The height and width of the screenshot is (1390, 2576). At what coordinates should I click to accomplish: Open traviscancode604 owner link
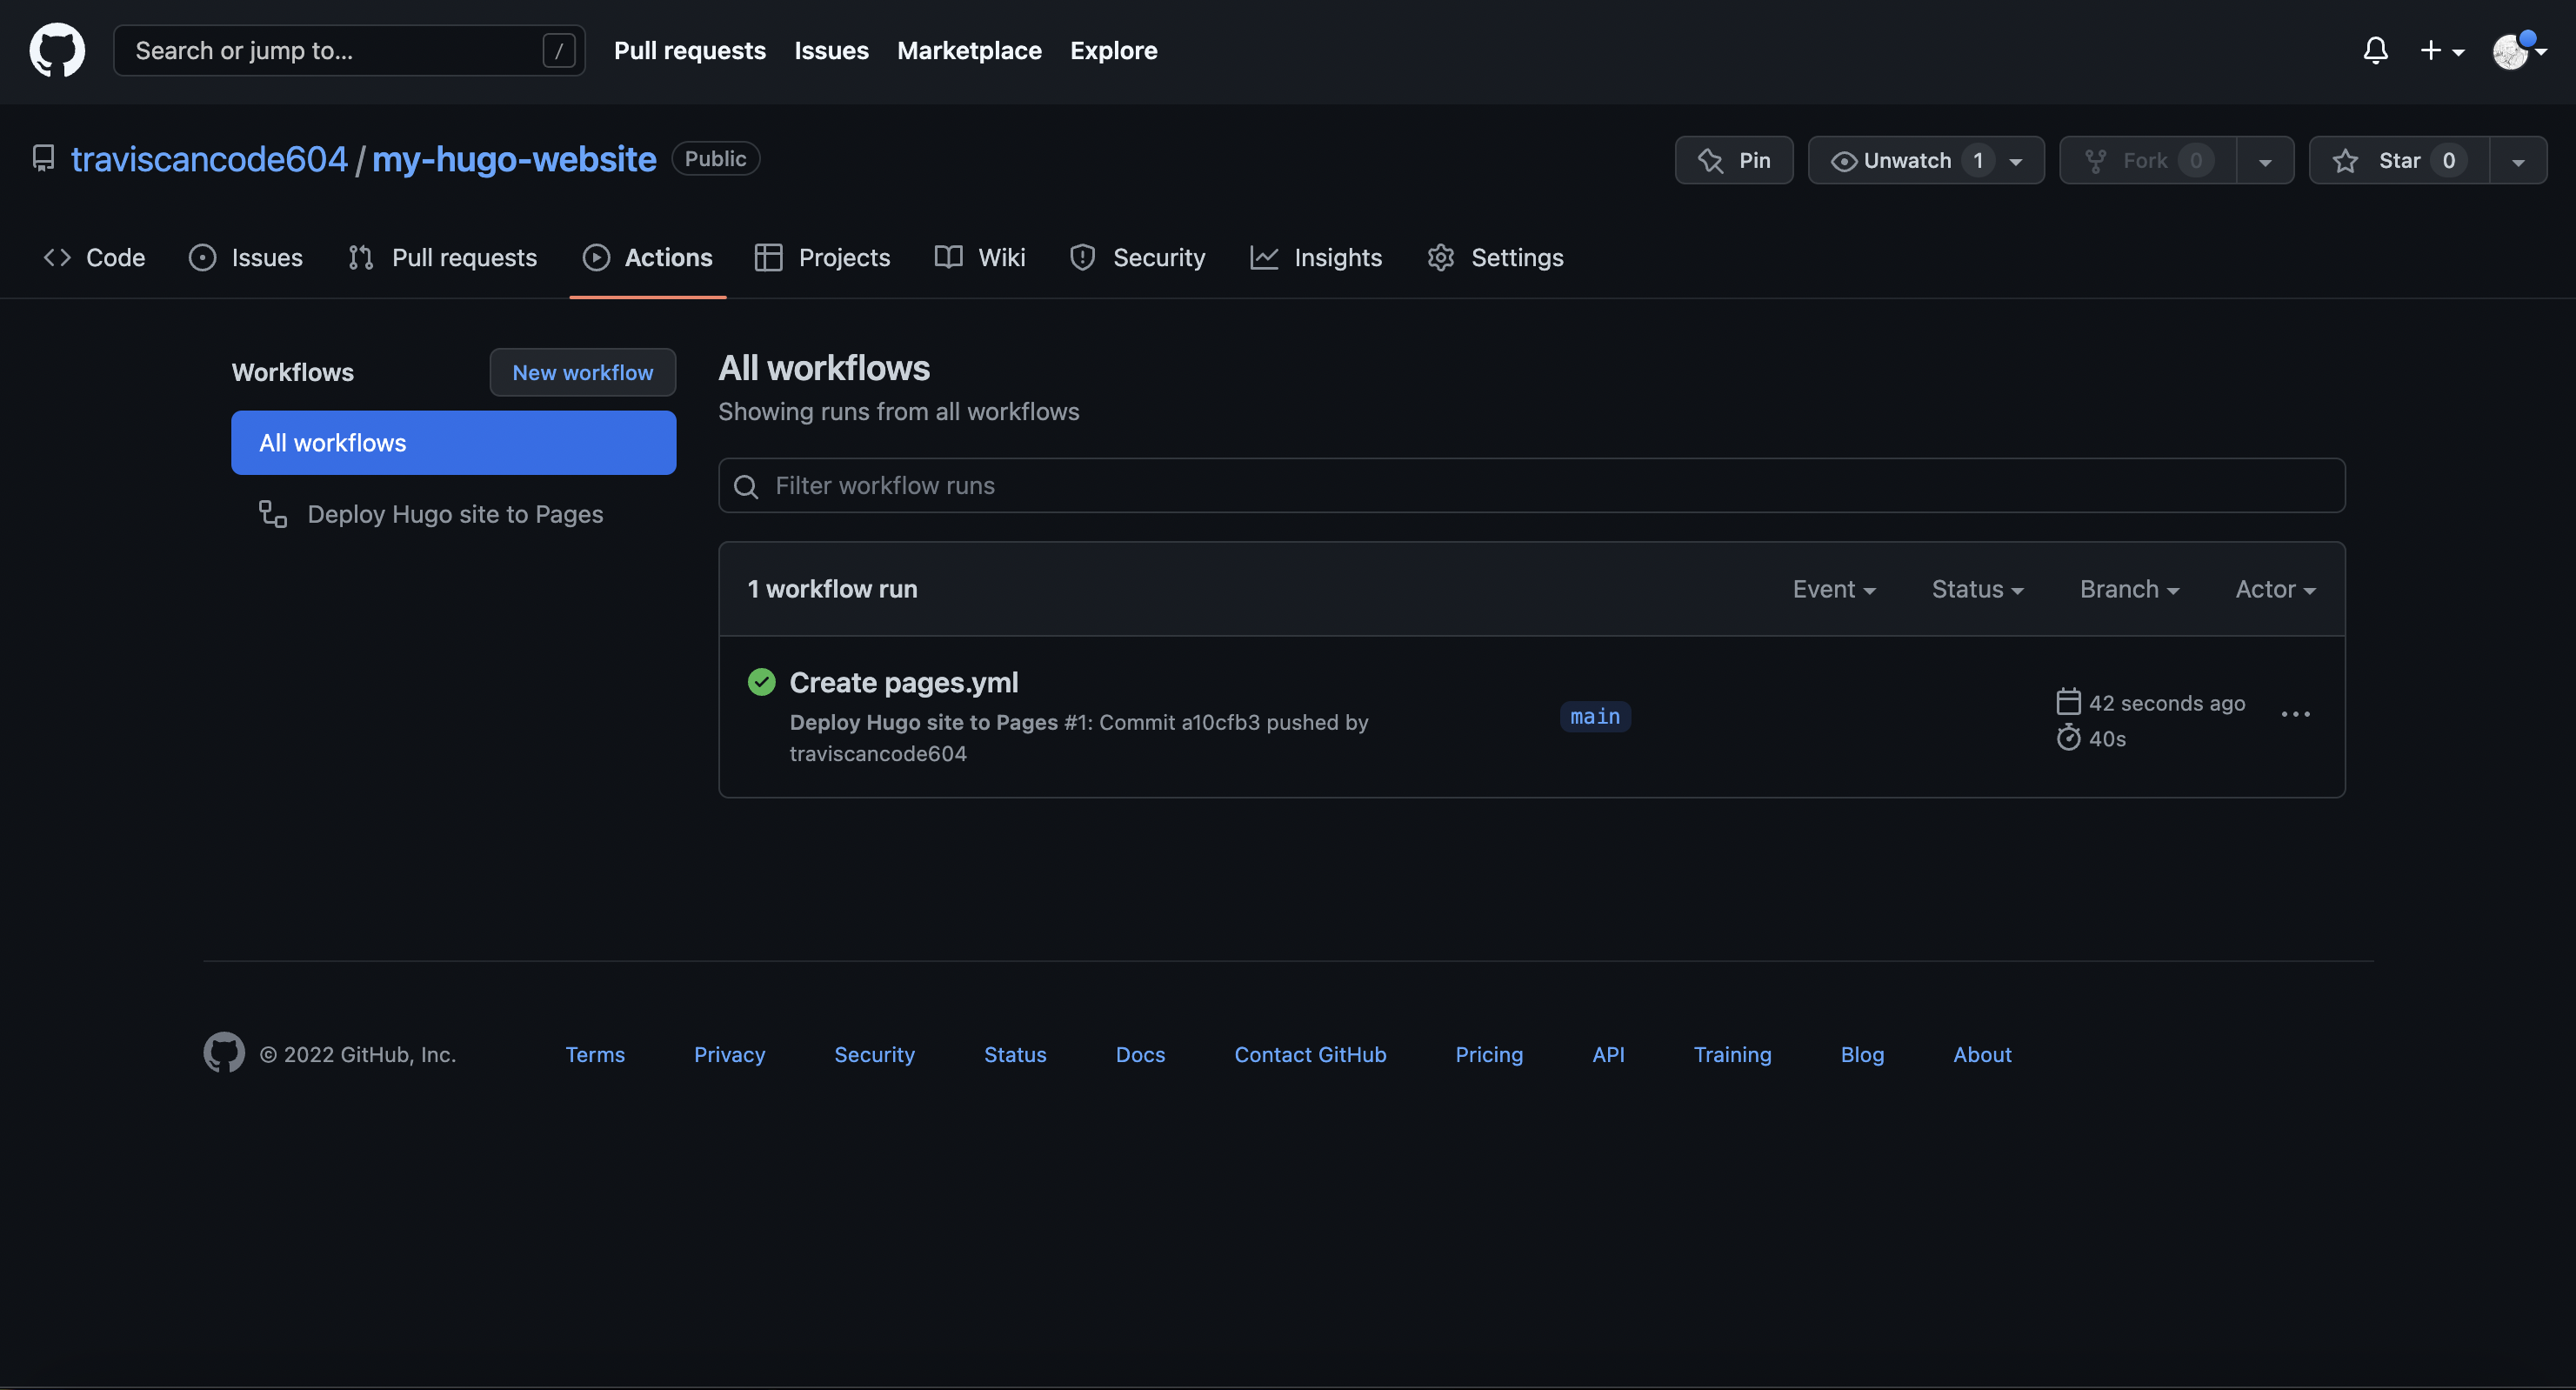coord(209,158)
